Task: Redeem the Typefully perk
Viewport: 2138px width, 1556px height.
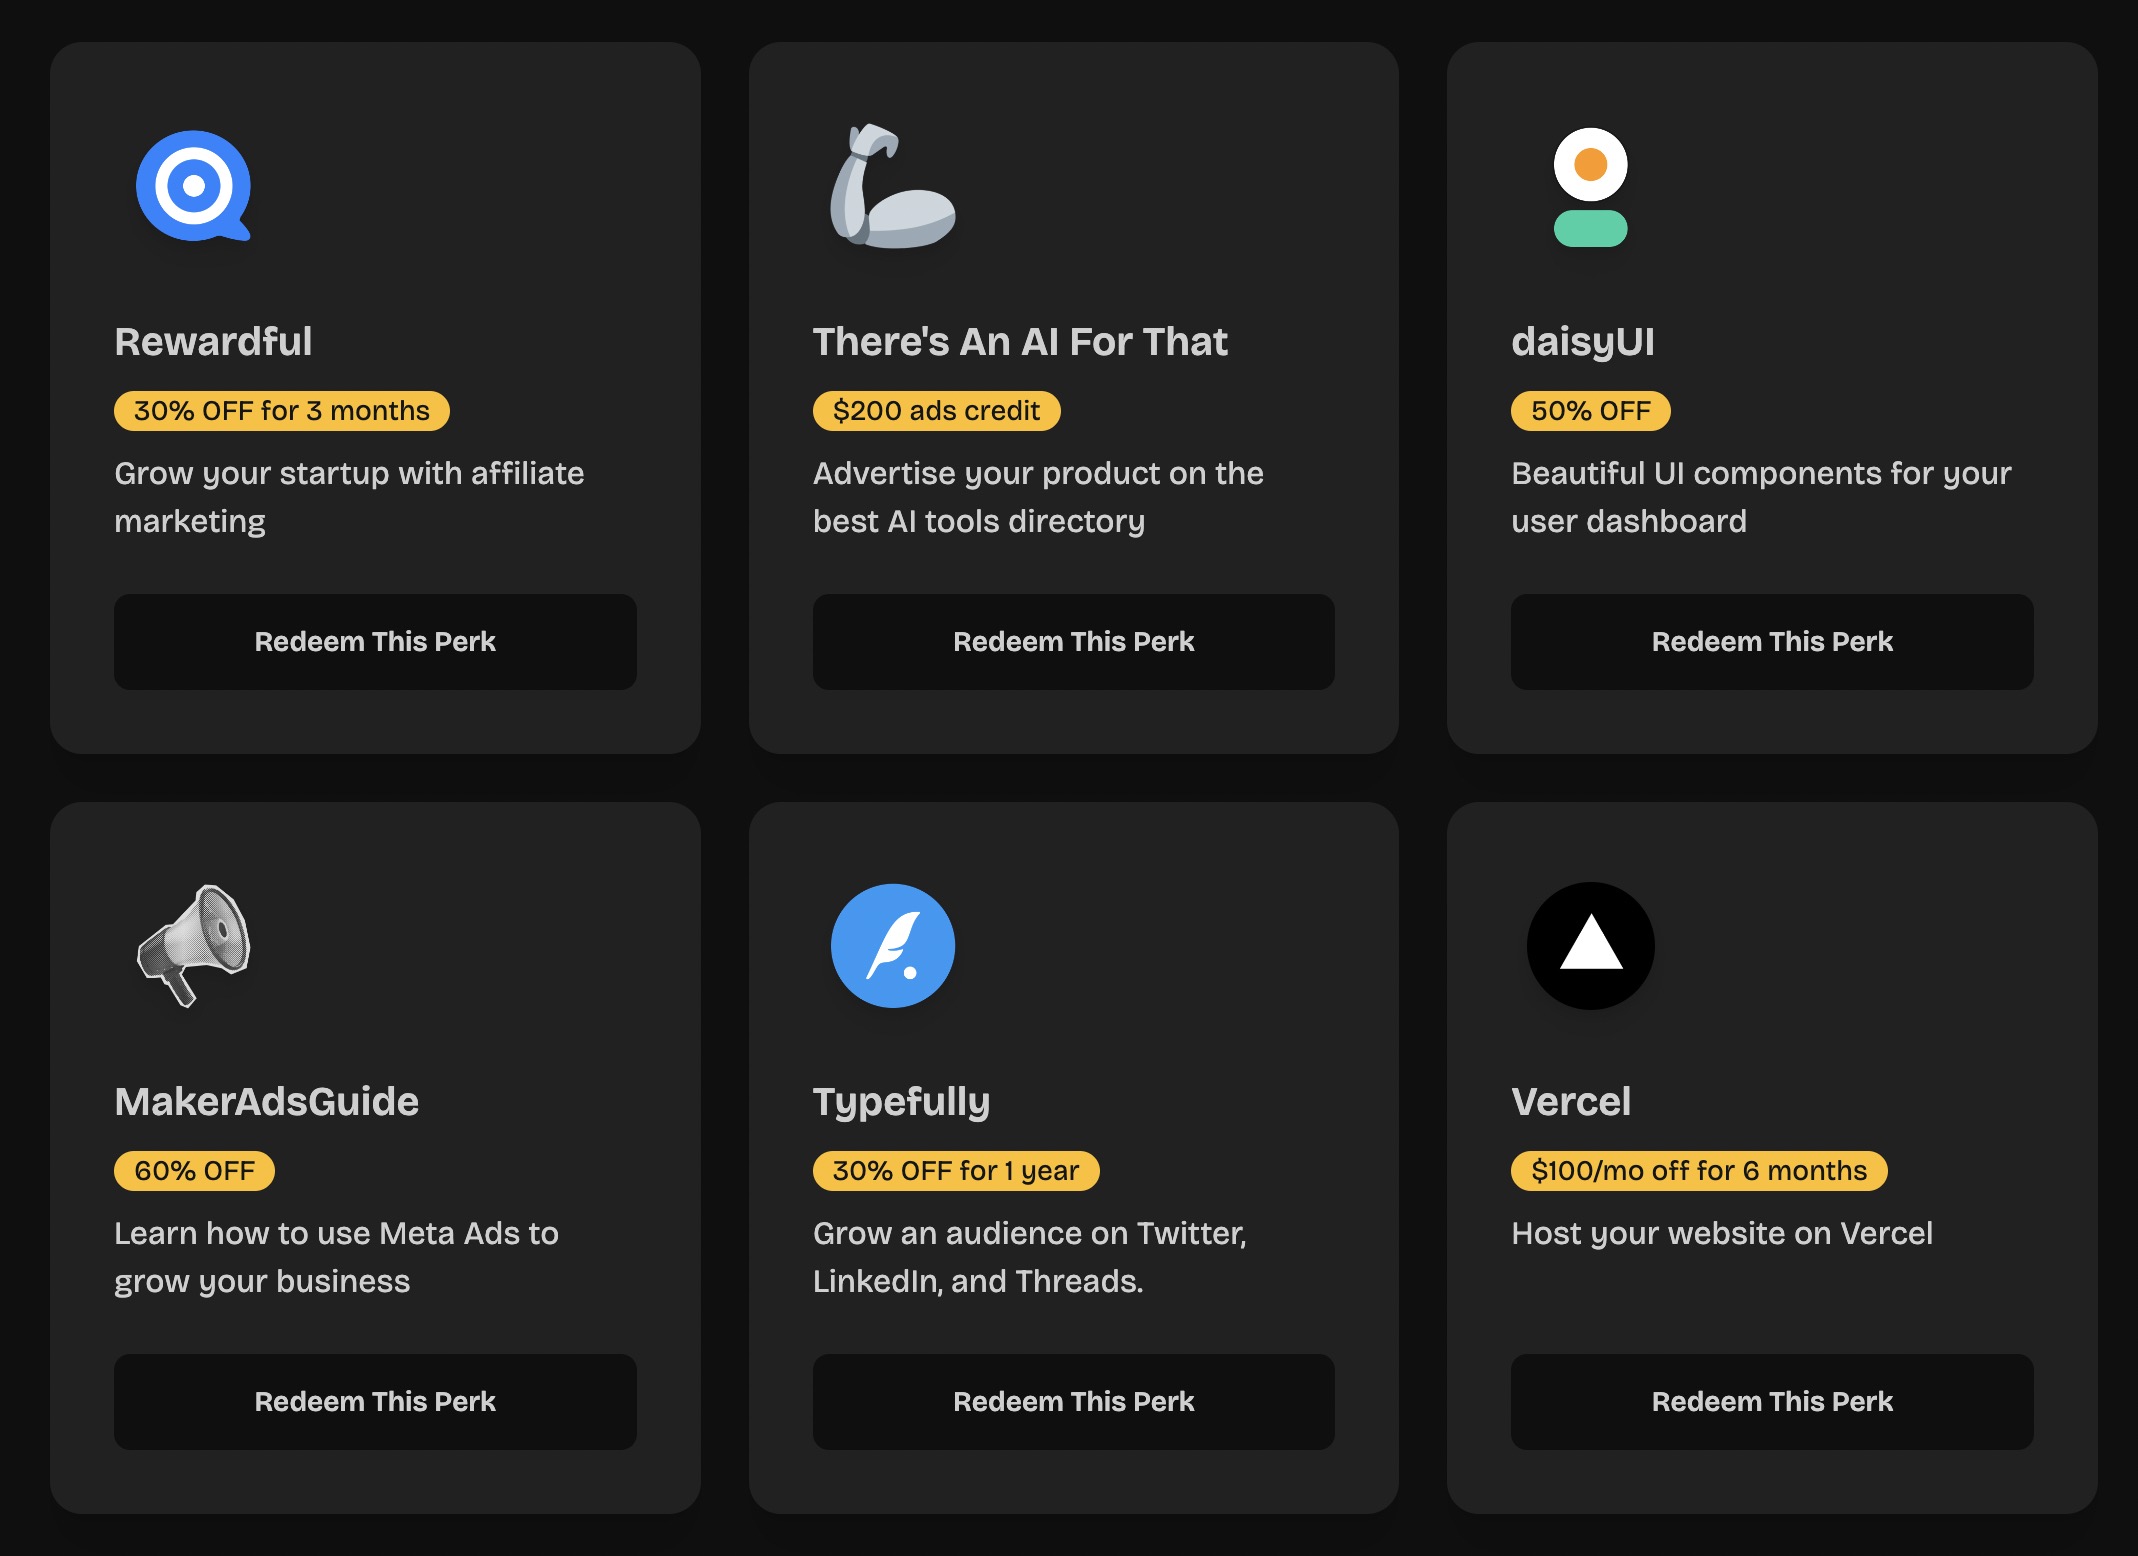Action: [x=1073, y=1402]
